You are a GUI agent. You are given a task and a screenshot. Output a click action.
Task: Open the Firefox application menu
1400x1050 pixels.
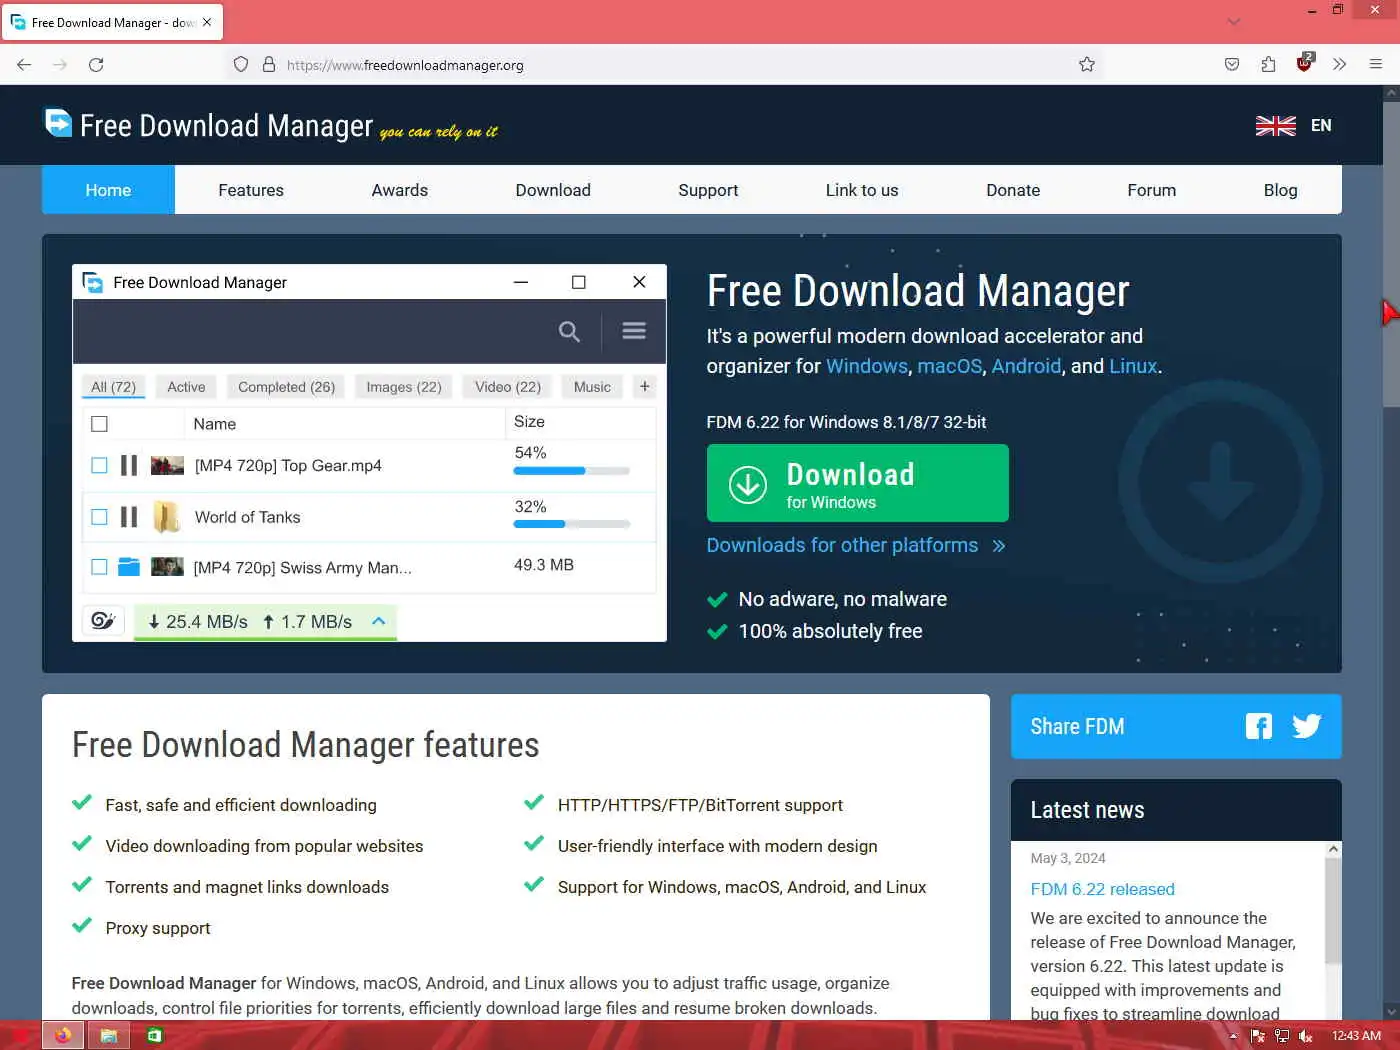1376,64
